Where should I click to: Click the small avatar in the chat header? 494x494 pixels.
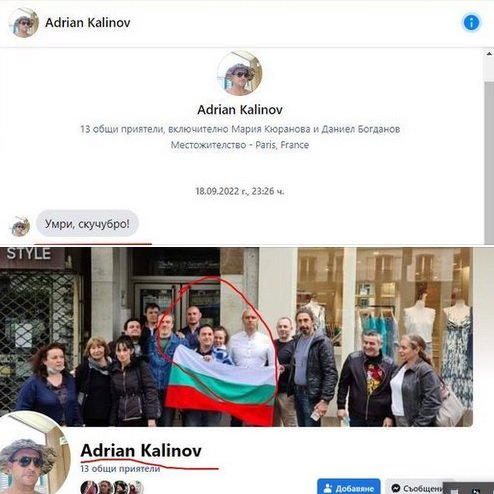pos(24,22)
